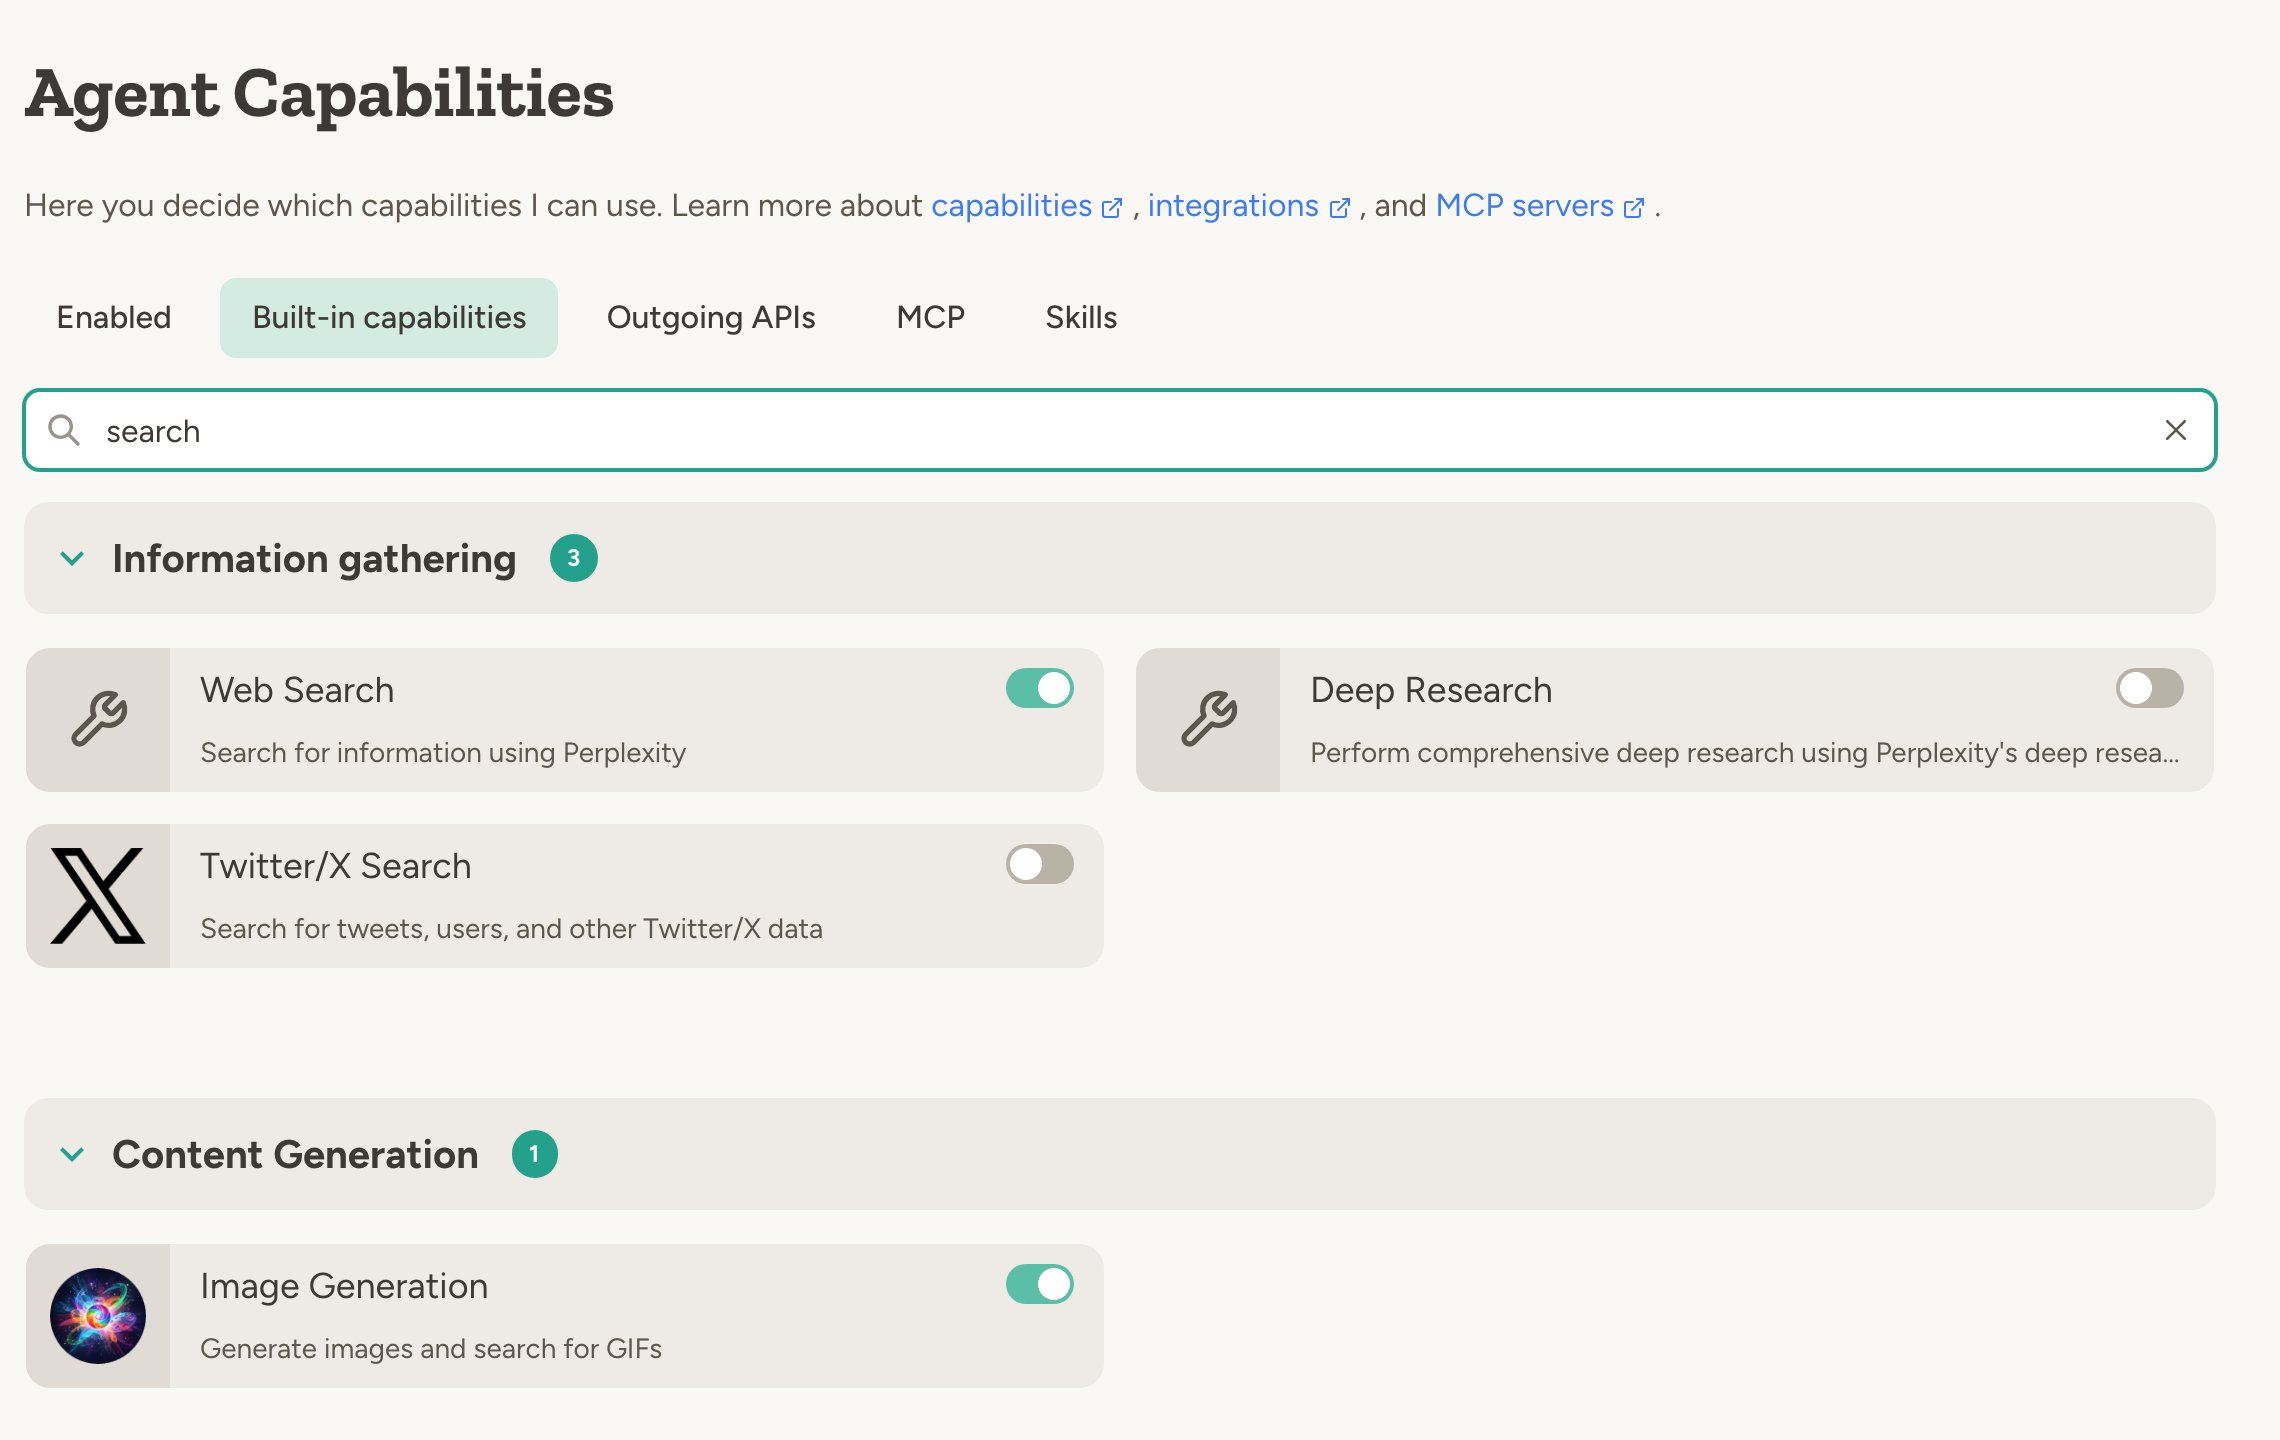The height and width of the screenshot is (1440, 2280).
Task: Click the 'Agent Capabilities' page title
Action: pyautogui.click(x=319, y=94)
